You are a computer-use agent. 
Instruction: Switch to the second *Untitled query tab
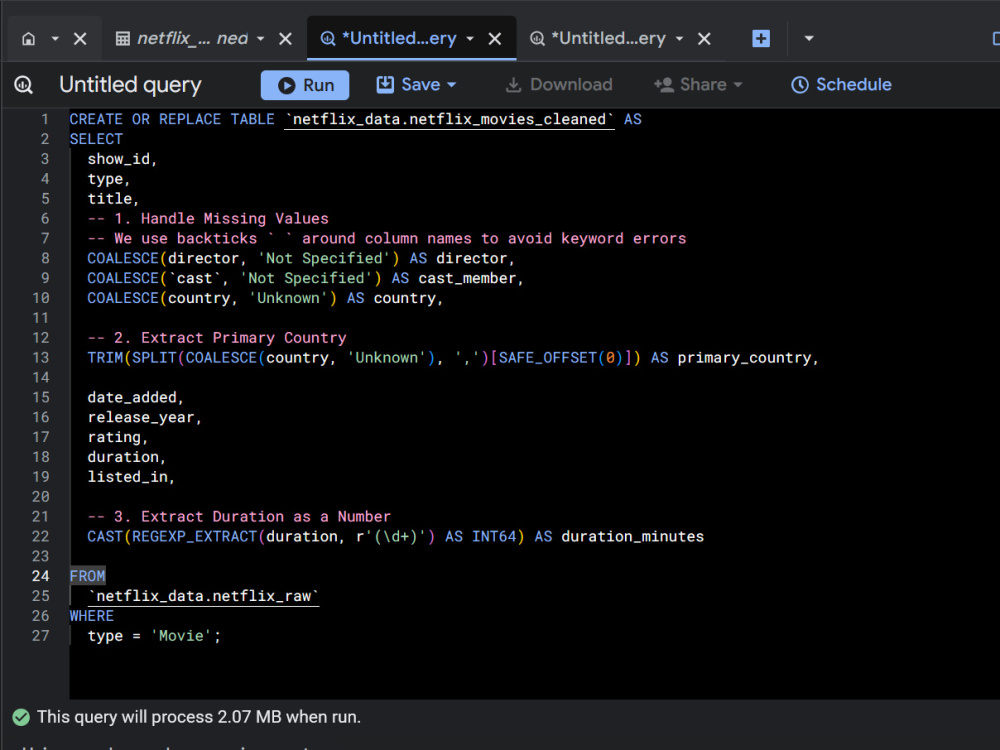608,39
